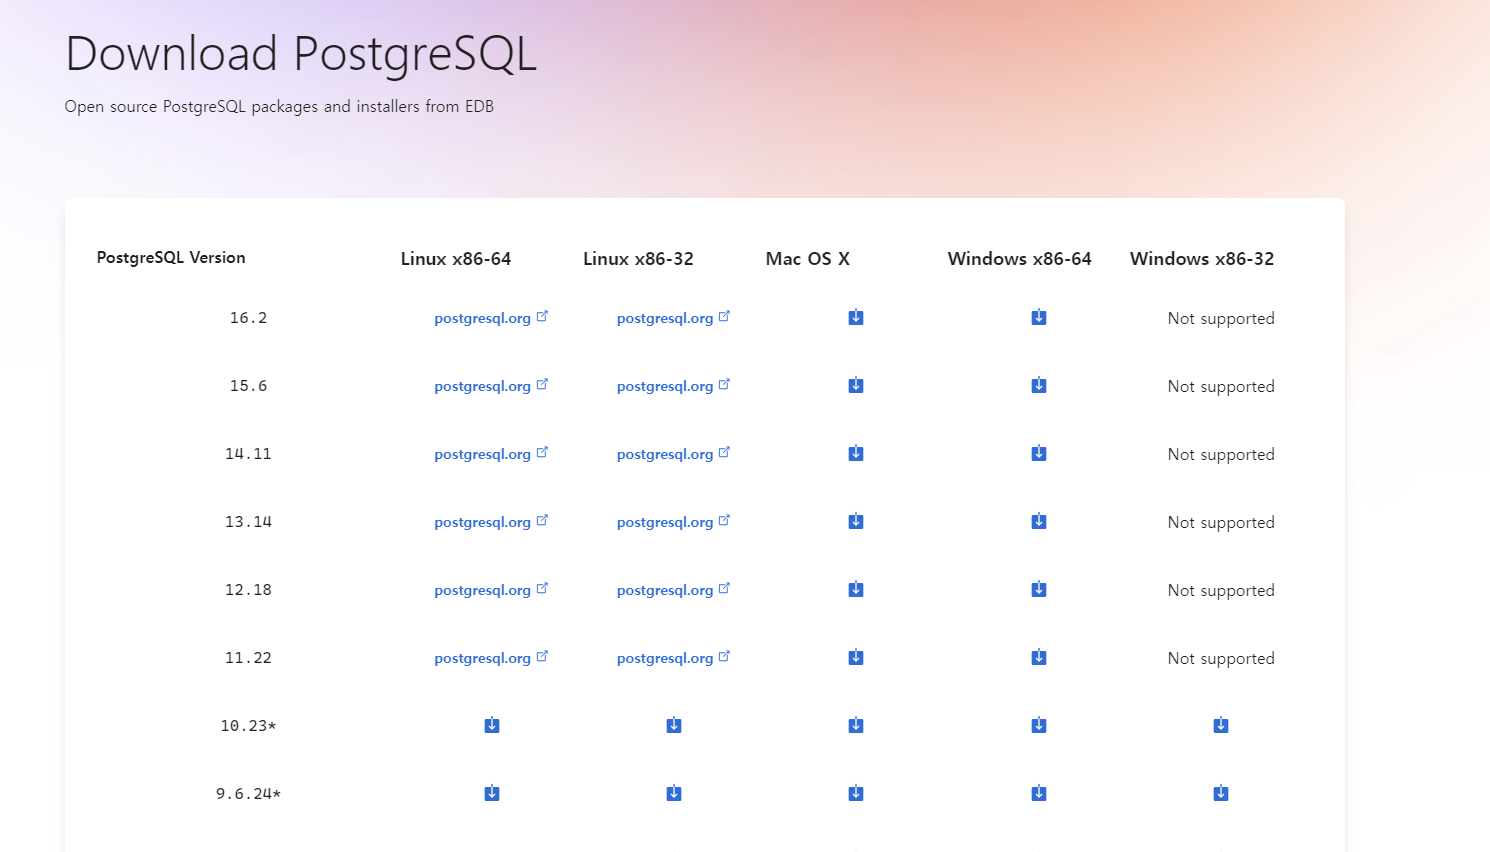Click the version 10.23* cell

point(248,726)
